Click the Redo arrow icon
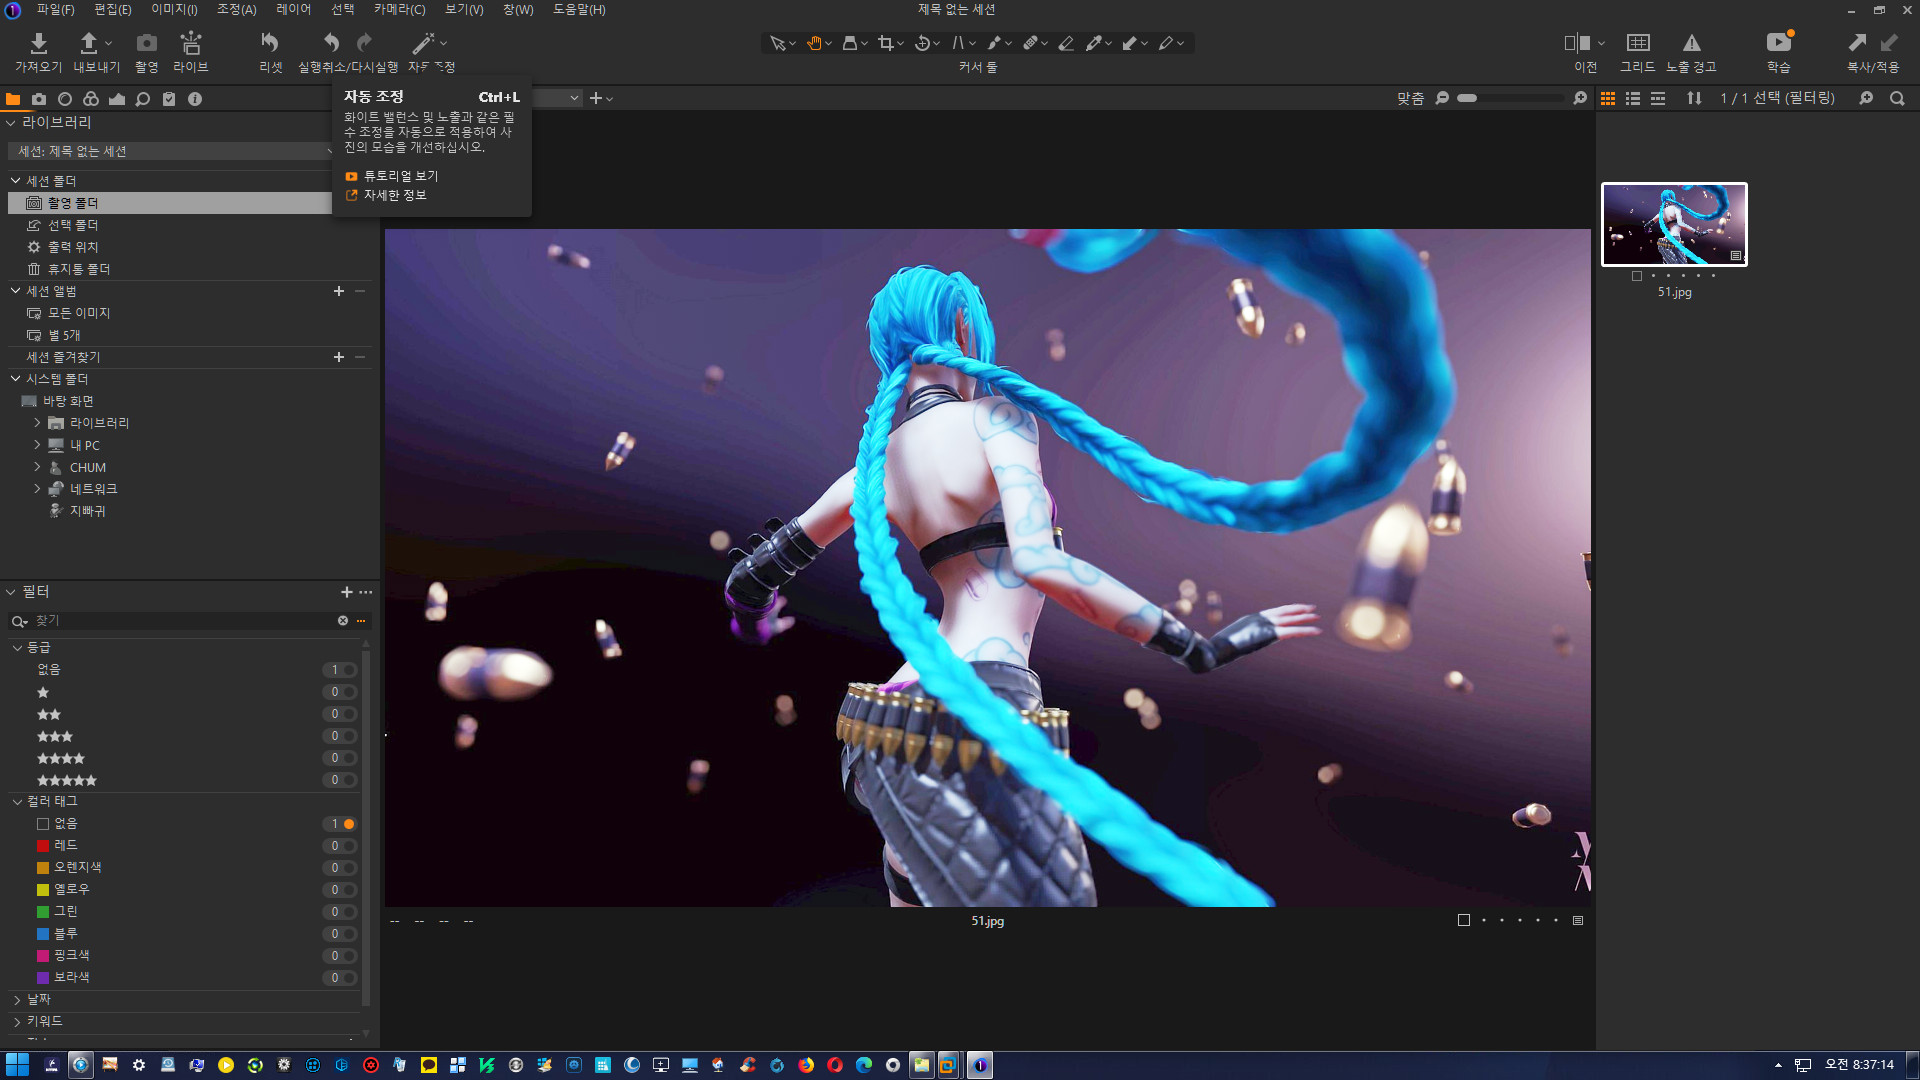Screen dimensions: 1920x1080 tap(365, 42)
